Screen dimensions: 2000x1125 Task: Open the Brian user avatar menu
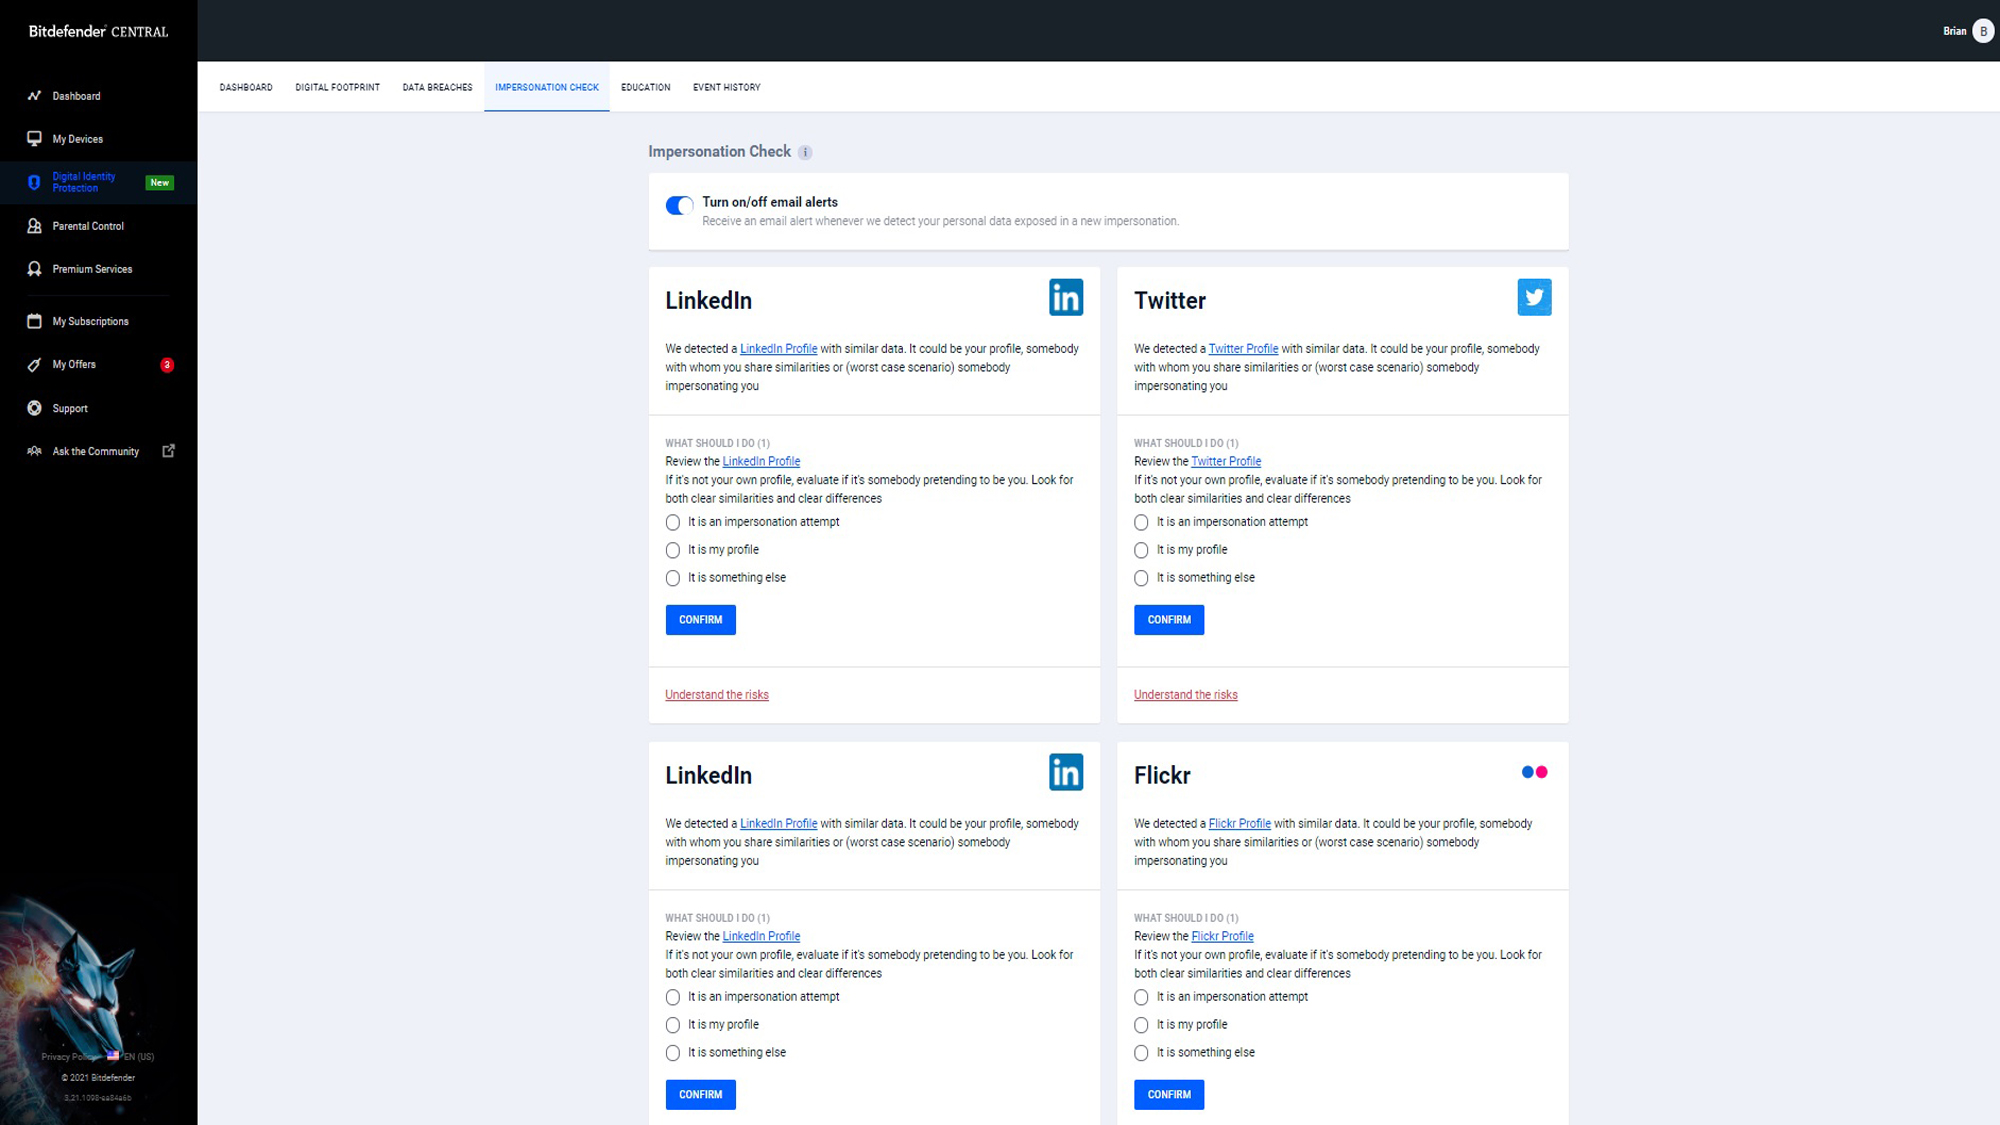click(x=1982, y=31)
